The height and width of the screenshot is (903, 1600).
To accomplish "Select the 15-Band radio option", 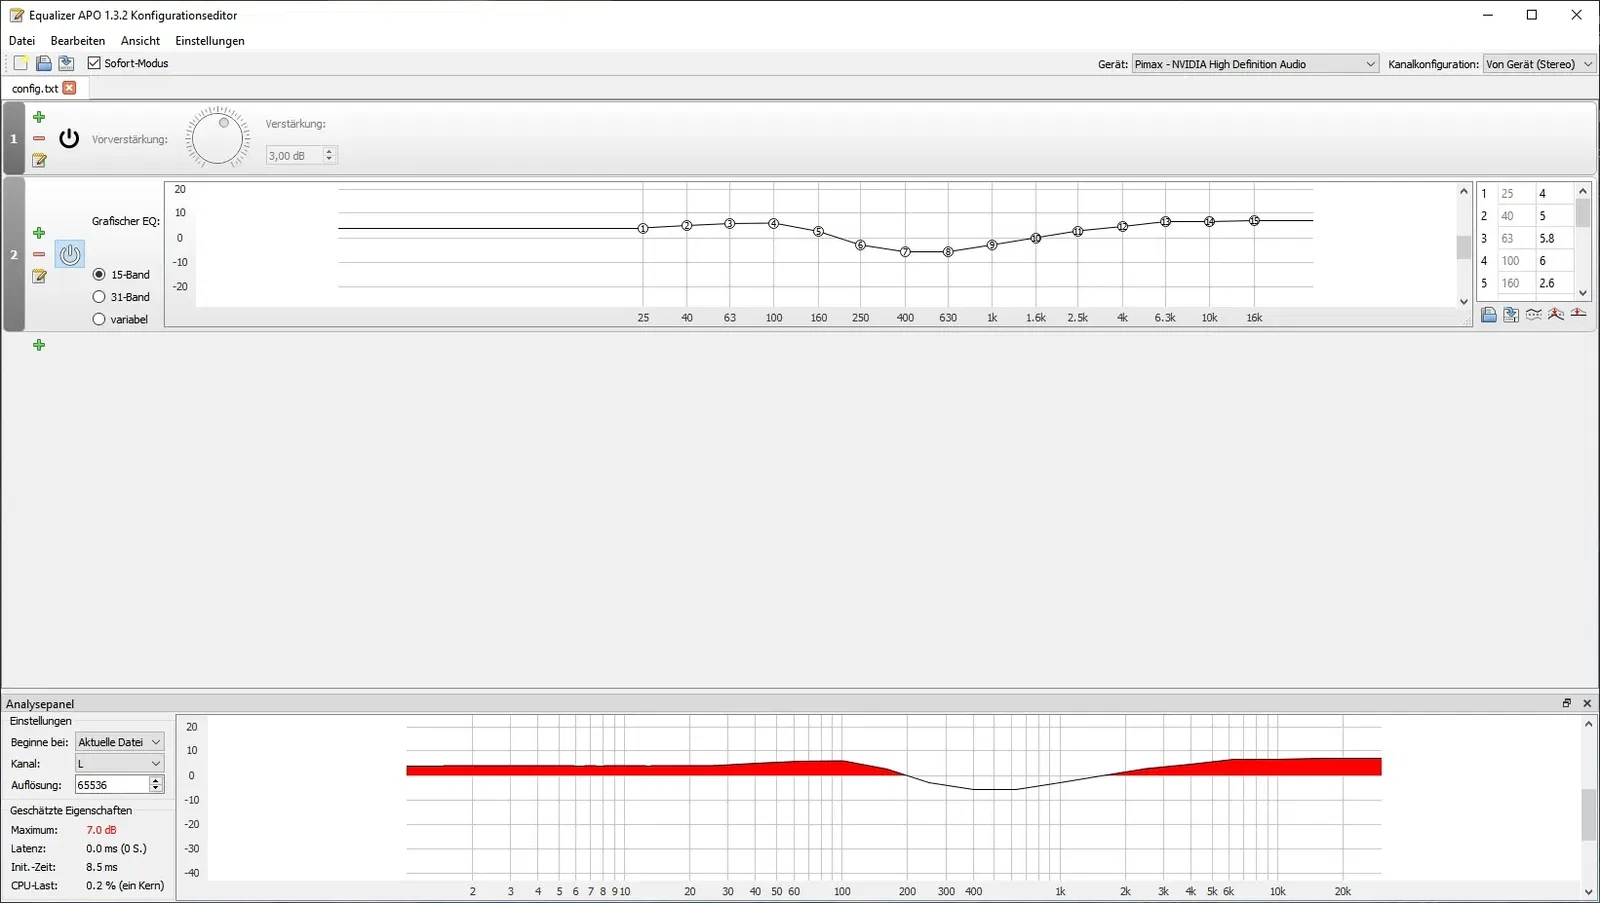I will [99, 274].
